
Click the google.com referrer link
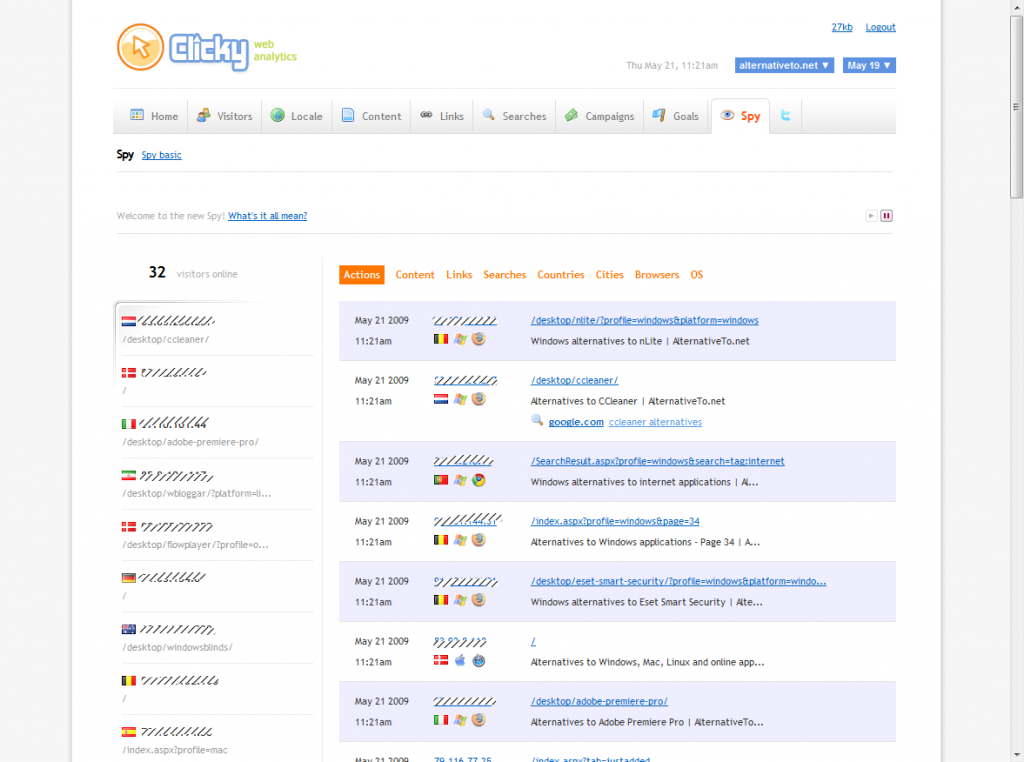576,422
